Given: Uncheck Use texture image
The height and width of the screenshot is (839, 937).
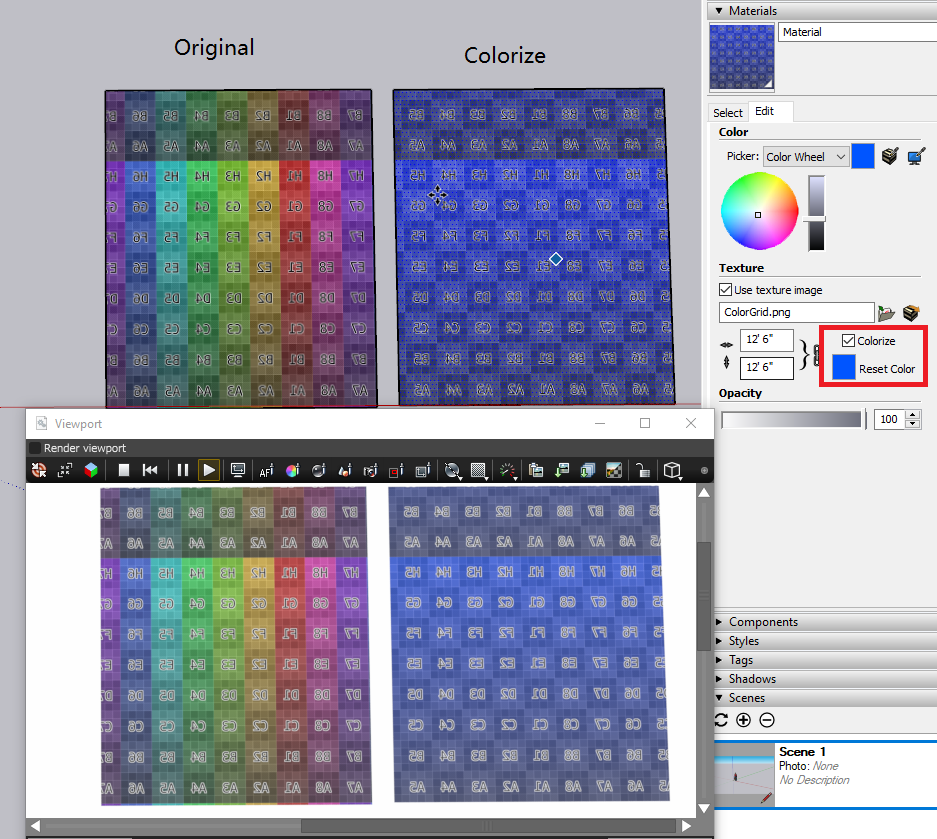Looking at the screenshot, I should click(x=725, y=290).
